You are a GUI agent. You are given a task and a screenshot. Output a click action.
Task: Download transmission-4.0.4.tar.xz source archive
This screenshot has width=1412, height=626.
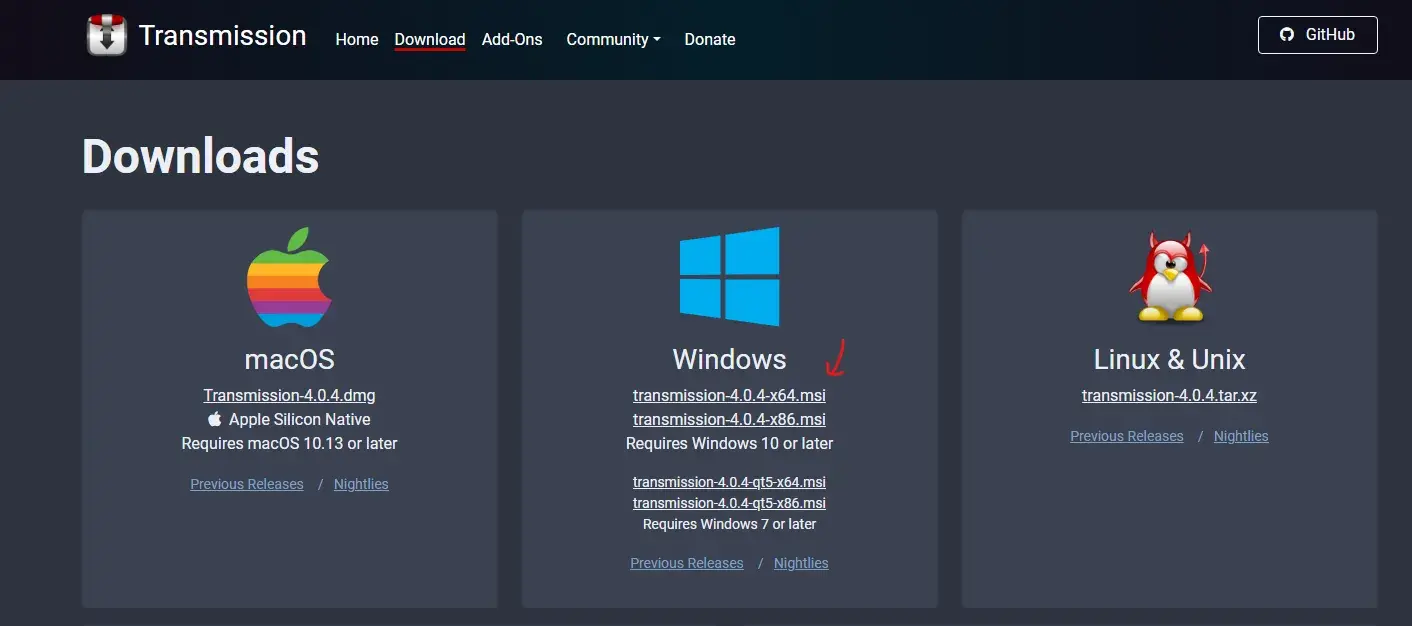pos(1169,395)
